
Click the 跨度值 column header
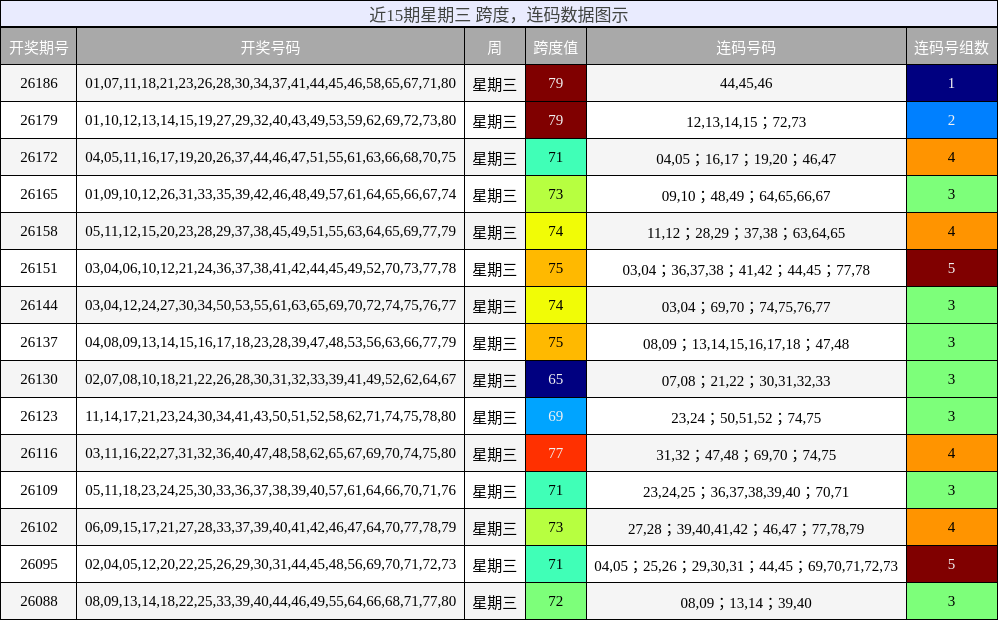tap(556, 46)
